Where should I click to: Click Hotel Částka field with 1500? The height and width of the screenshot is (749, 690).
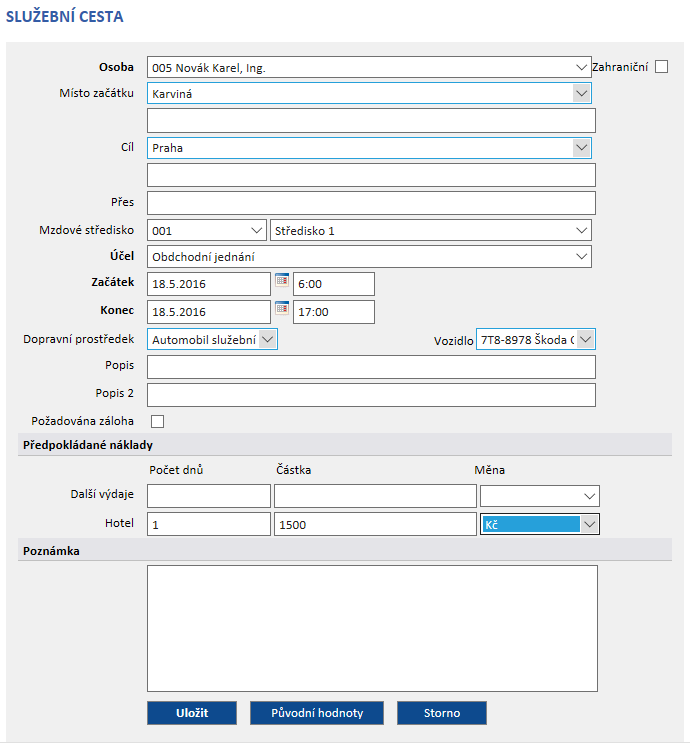tap(375, 524)
